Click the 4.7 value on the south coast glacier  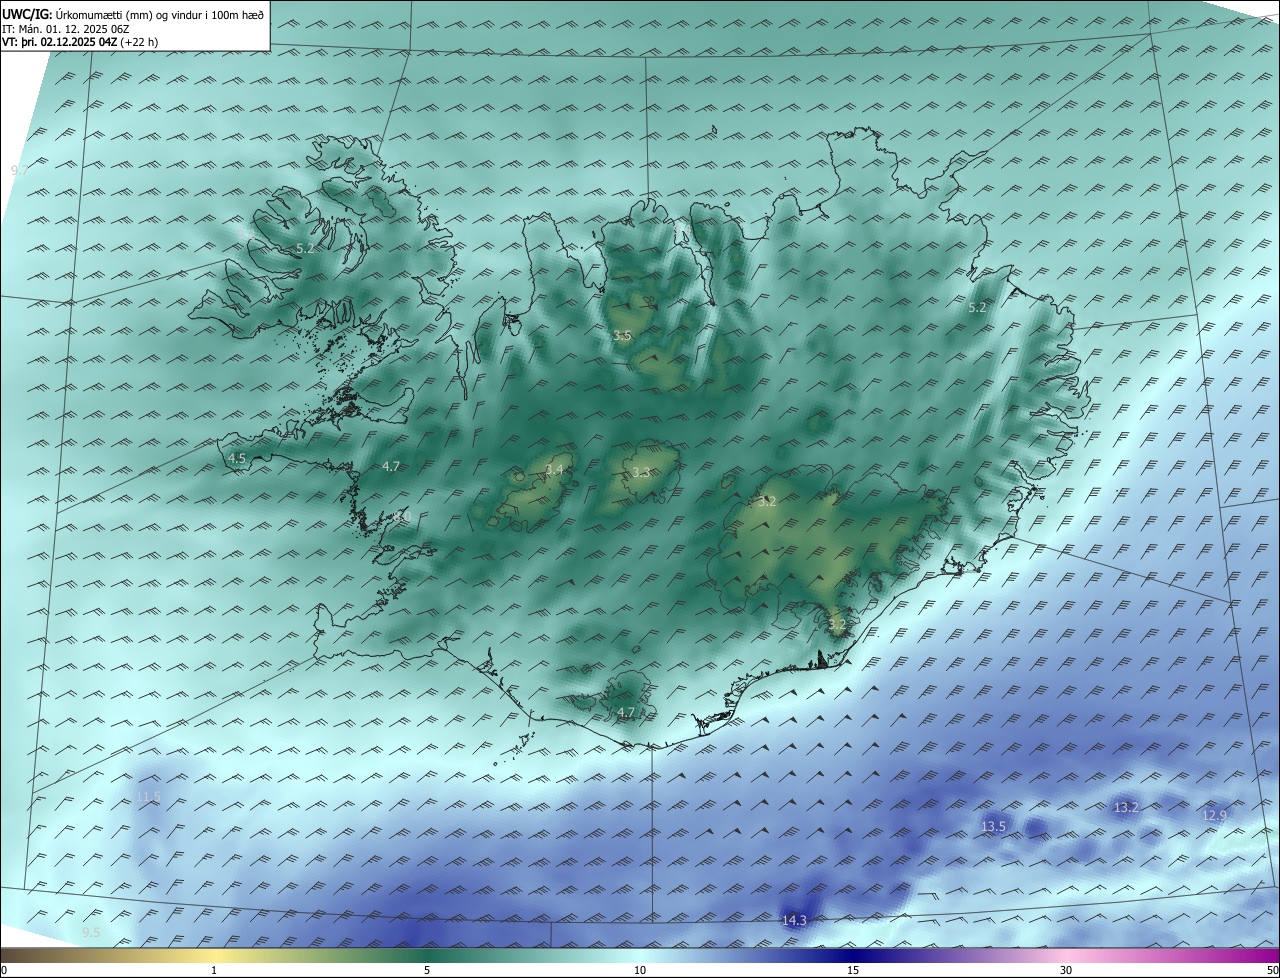[626, 713]
